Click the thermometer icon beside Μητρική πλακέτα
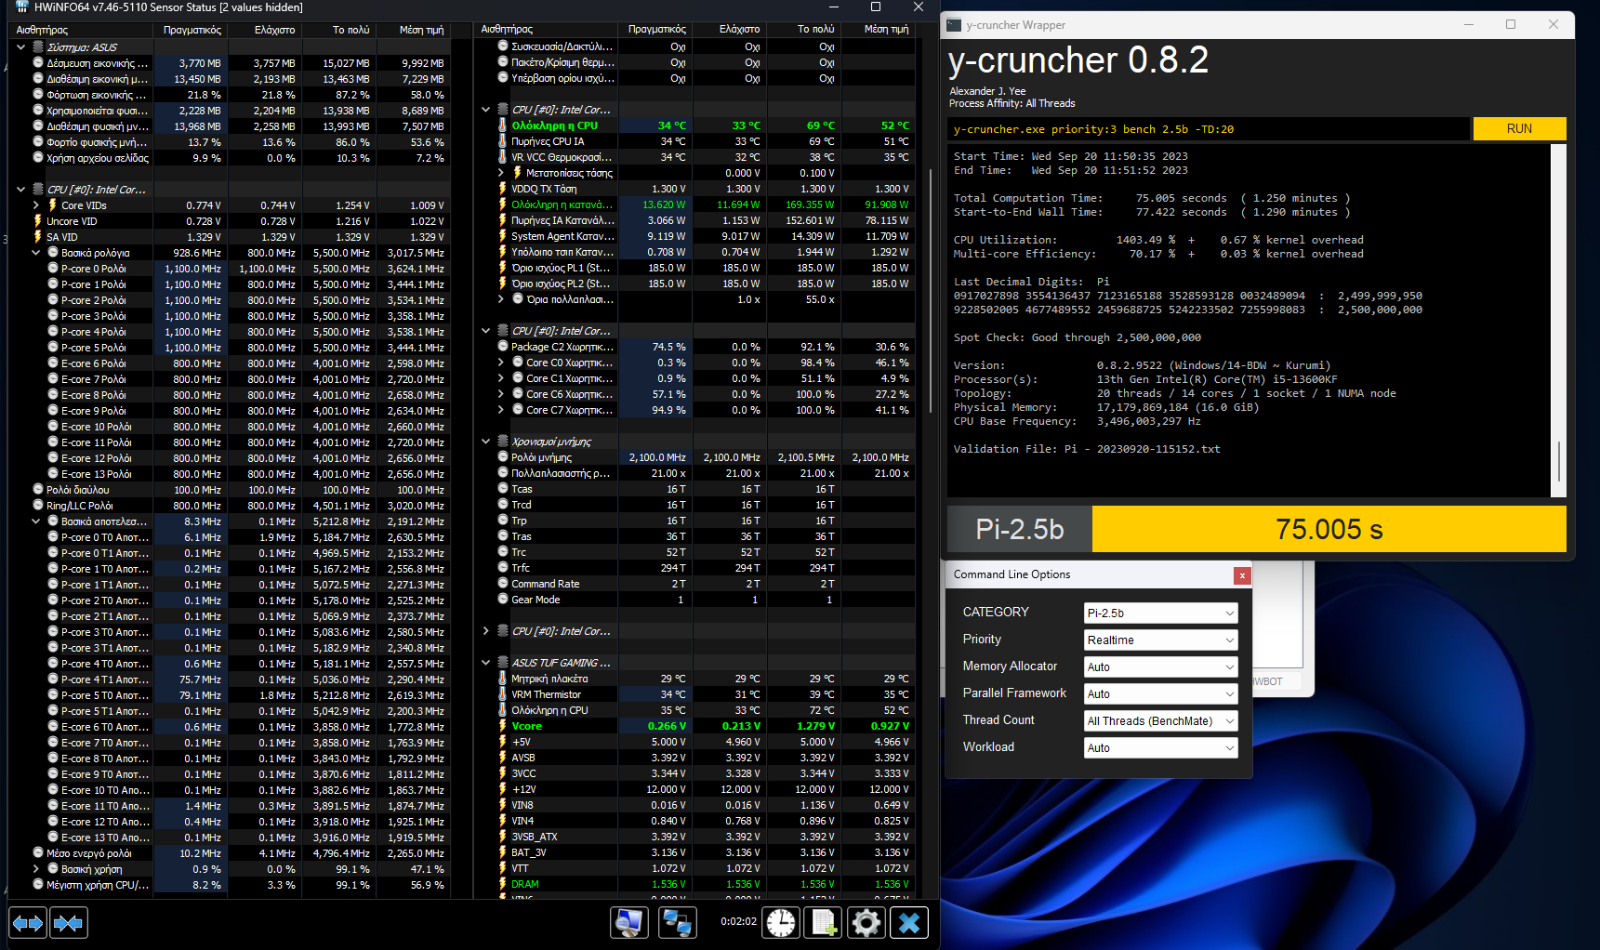The image size is (1600, 950). tap(503, 678)
